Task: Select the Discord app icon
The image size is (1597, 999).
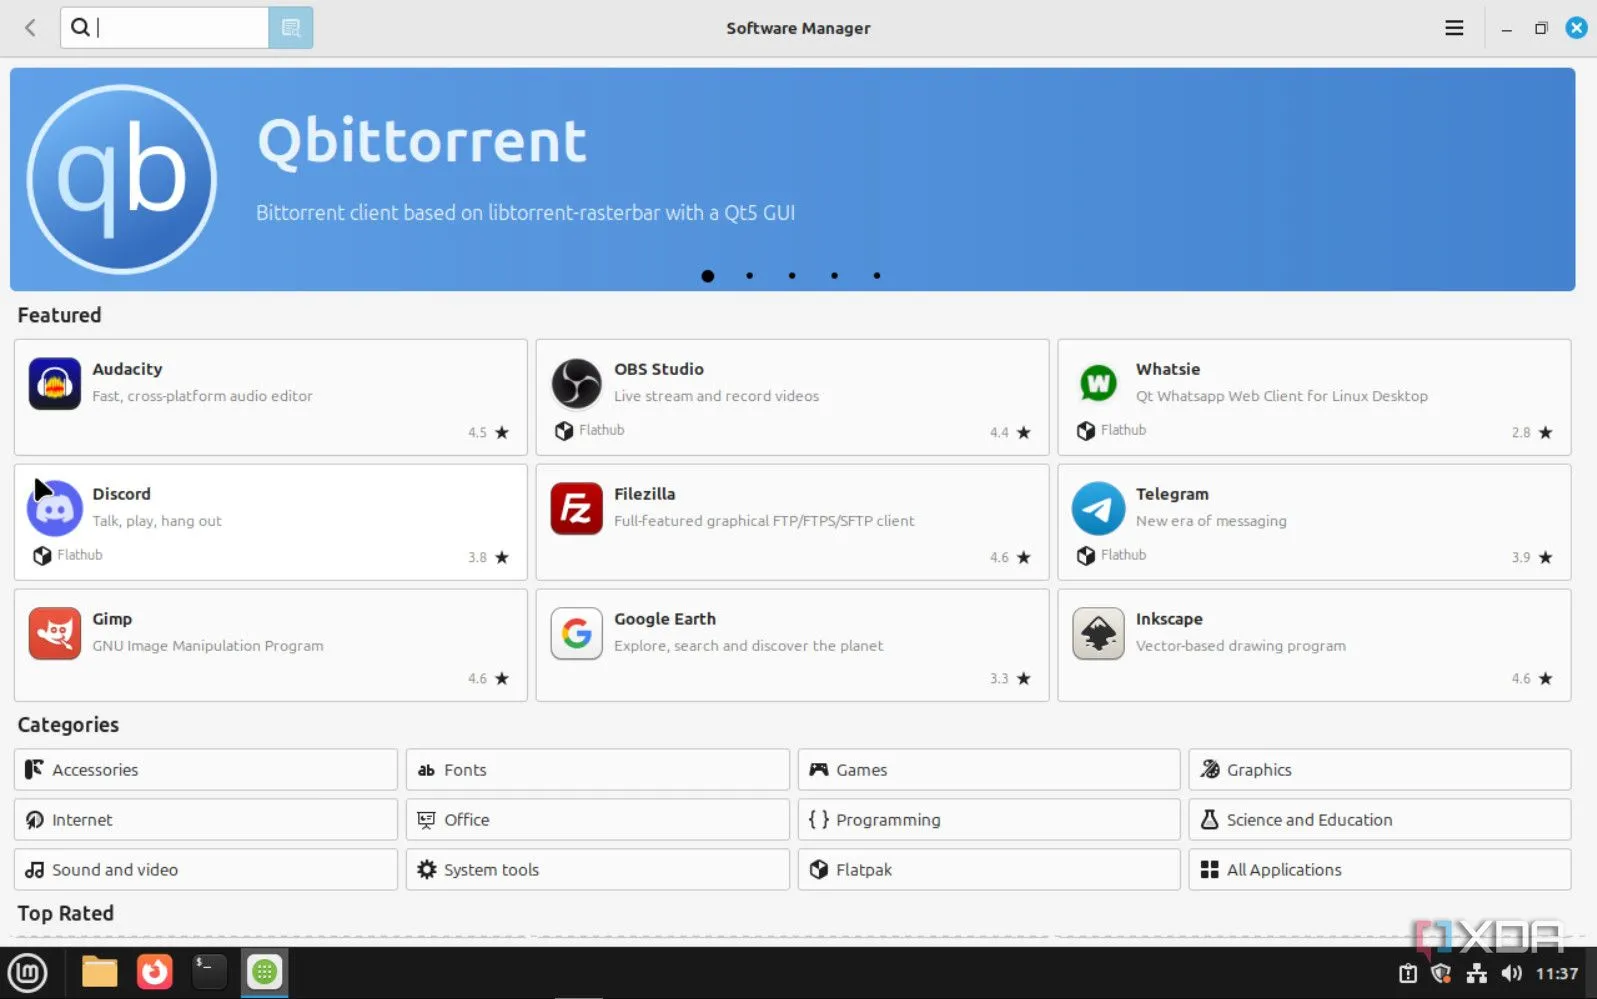Action: [x=54, y=509]
